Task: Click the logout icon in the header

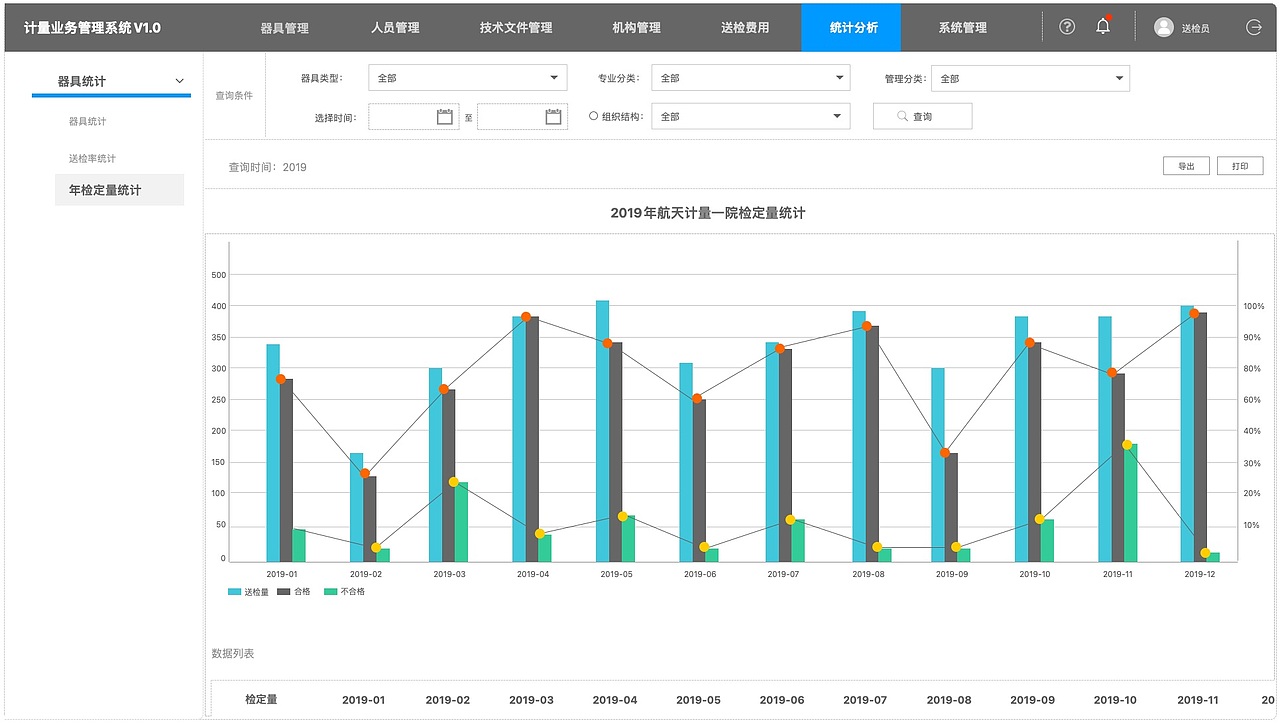Action: [x=1254, y=27]
